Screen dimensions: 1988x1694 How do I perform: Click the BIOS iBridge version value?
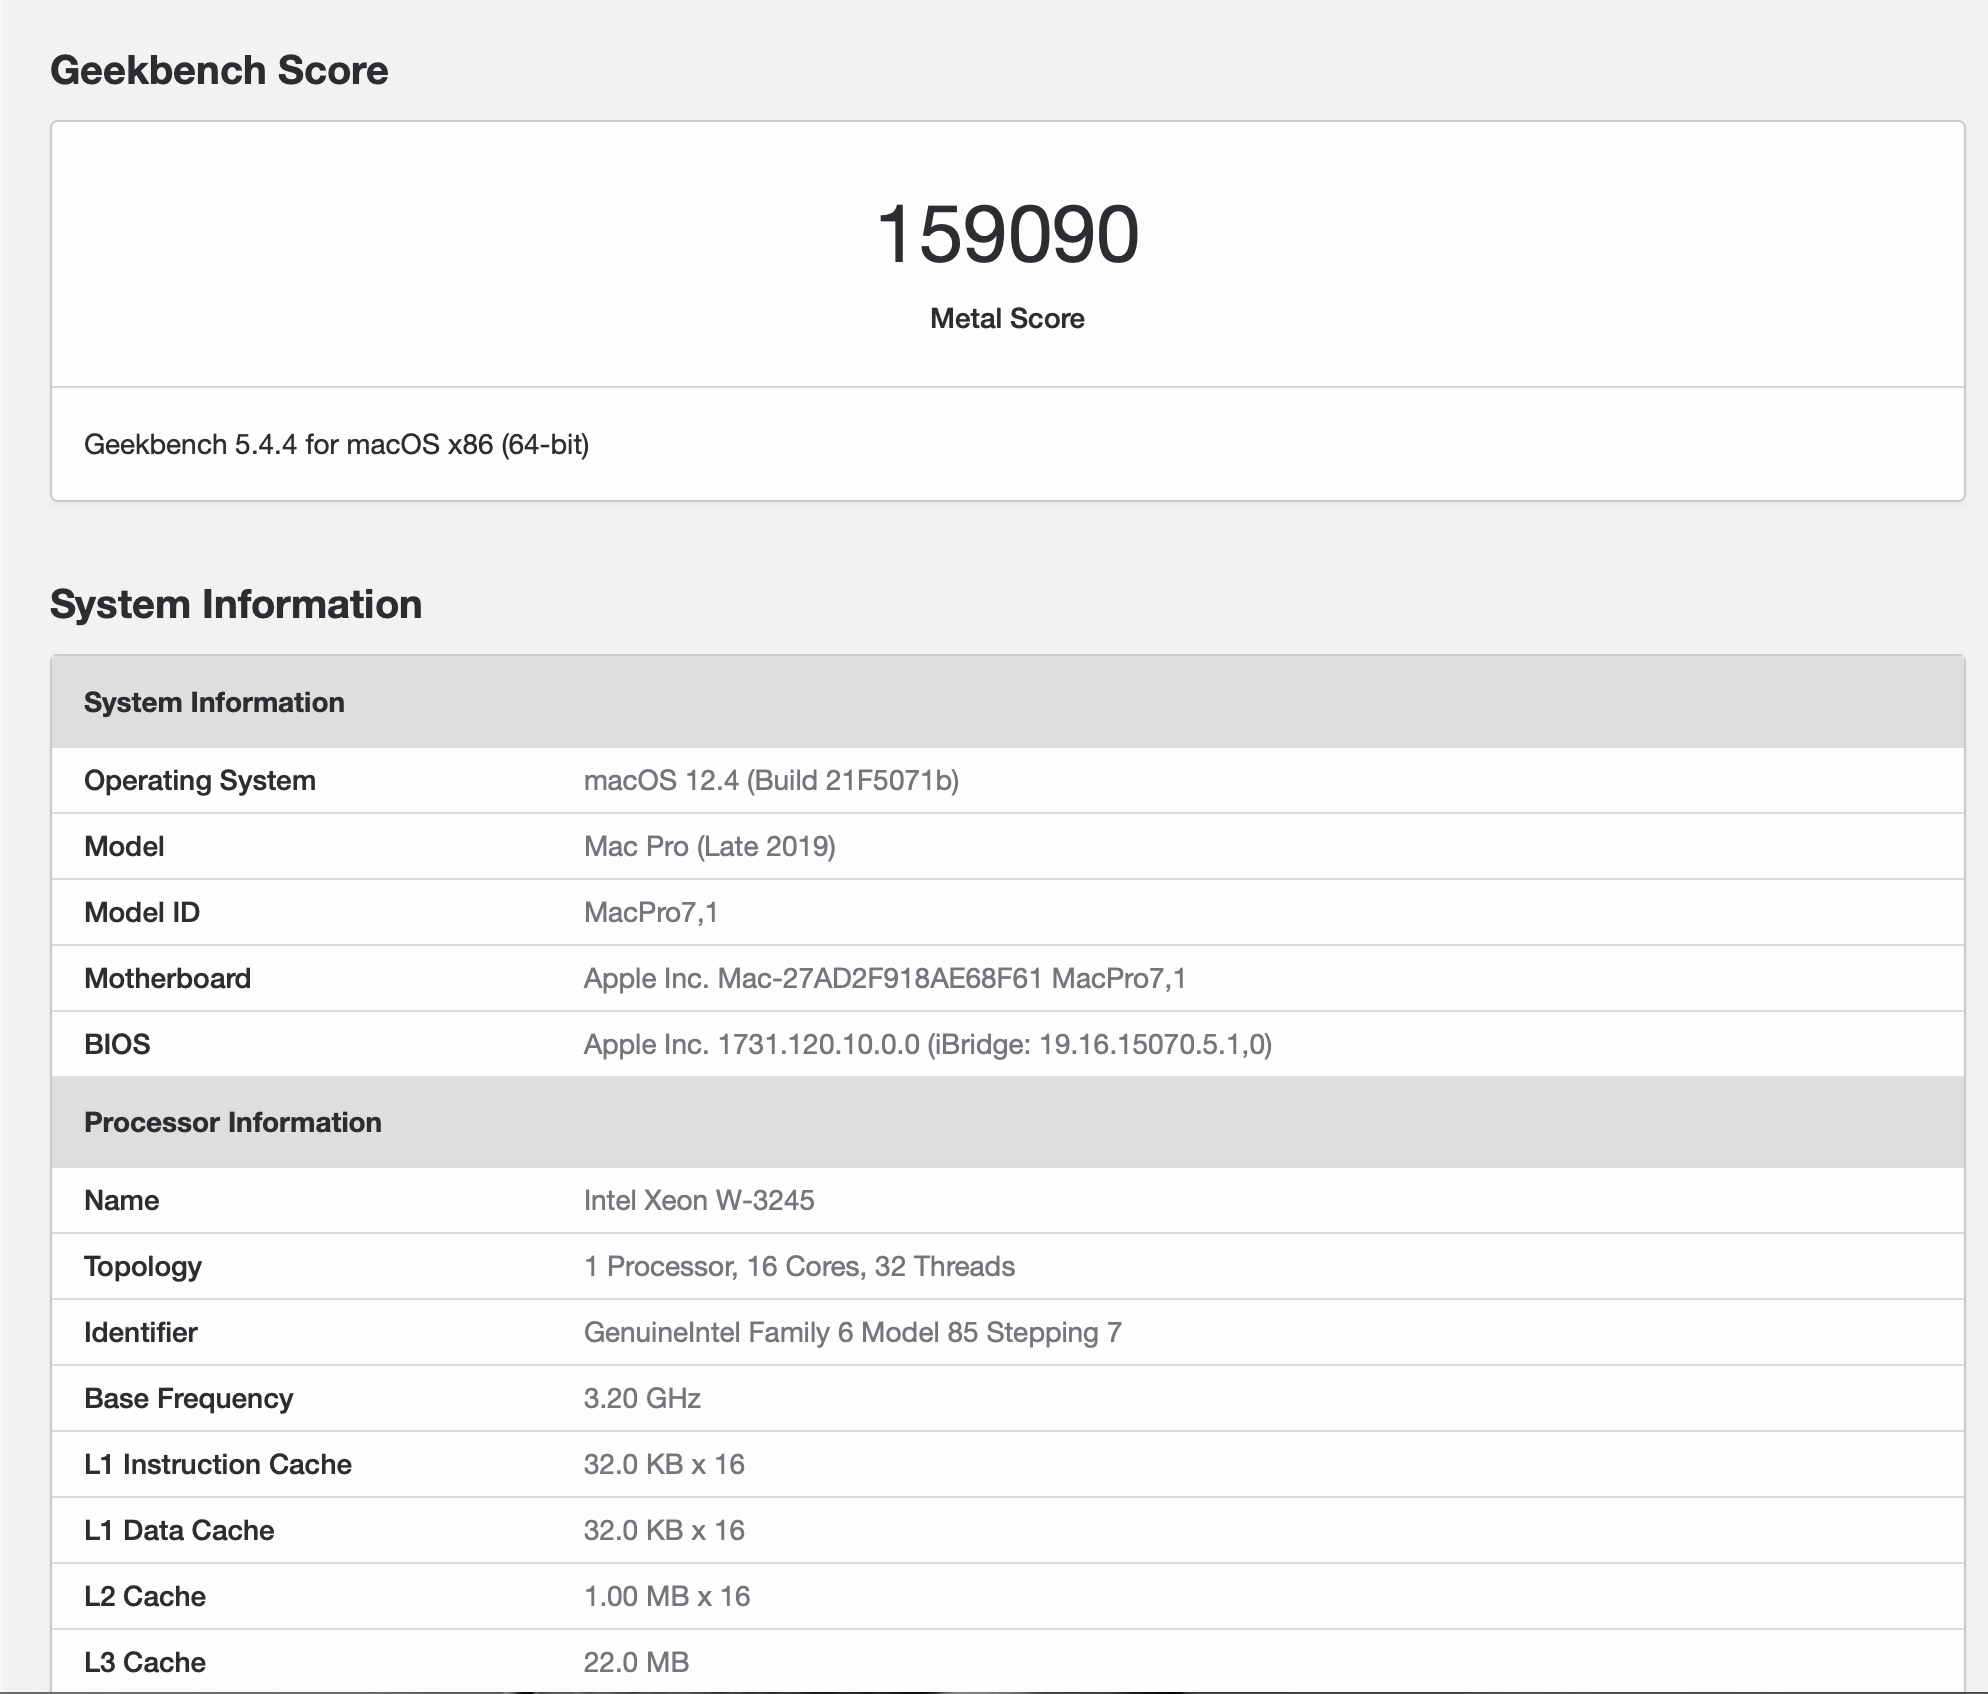pos(927,1044)
